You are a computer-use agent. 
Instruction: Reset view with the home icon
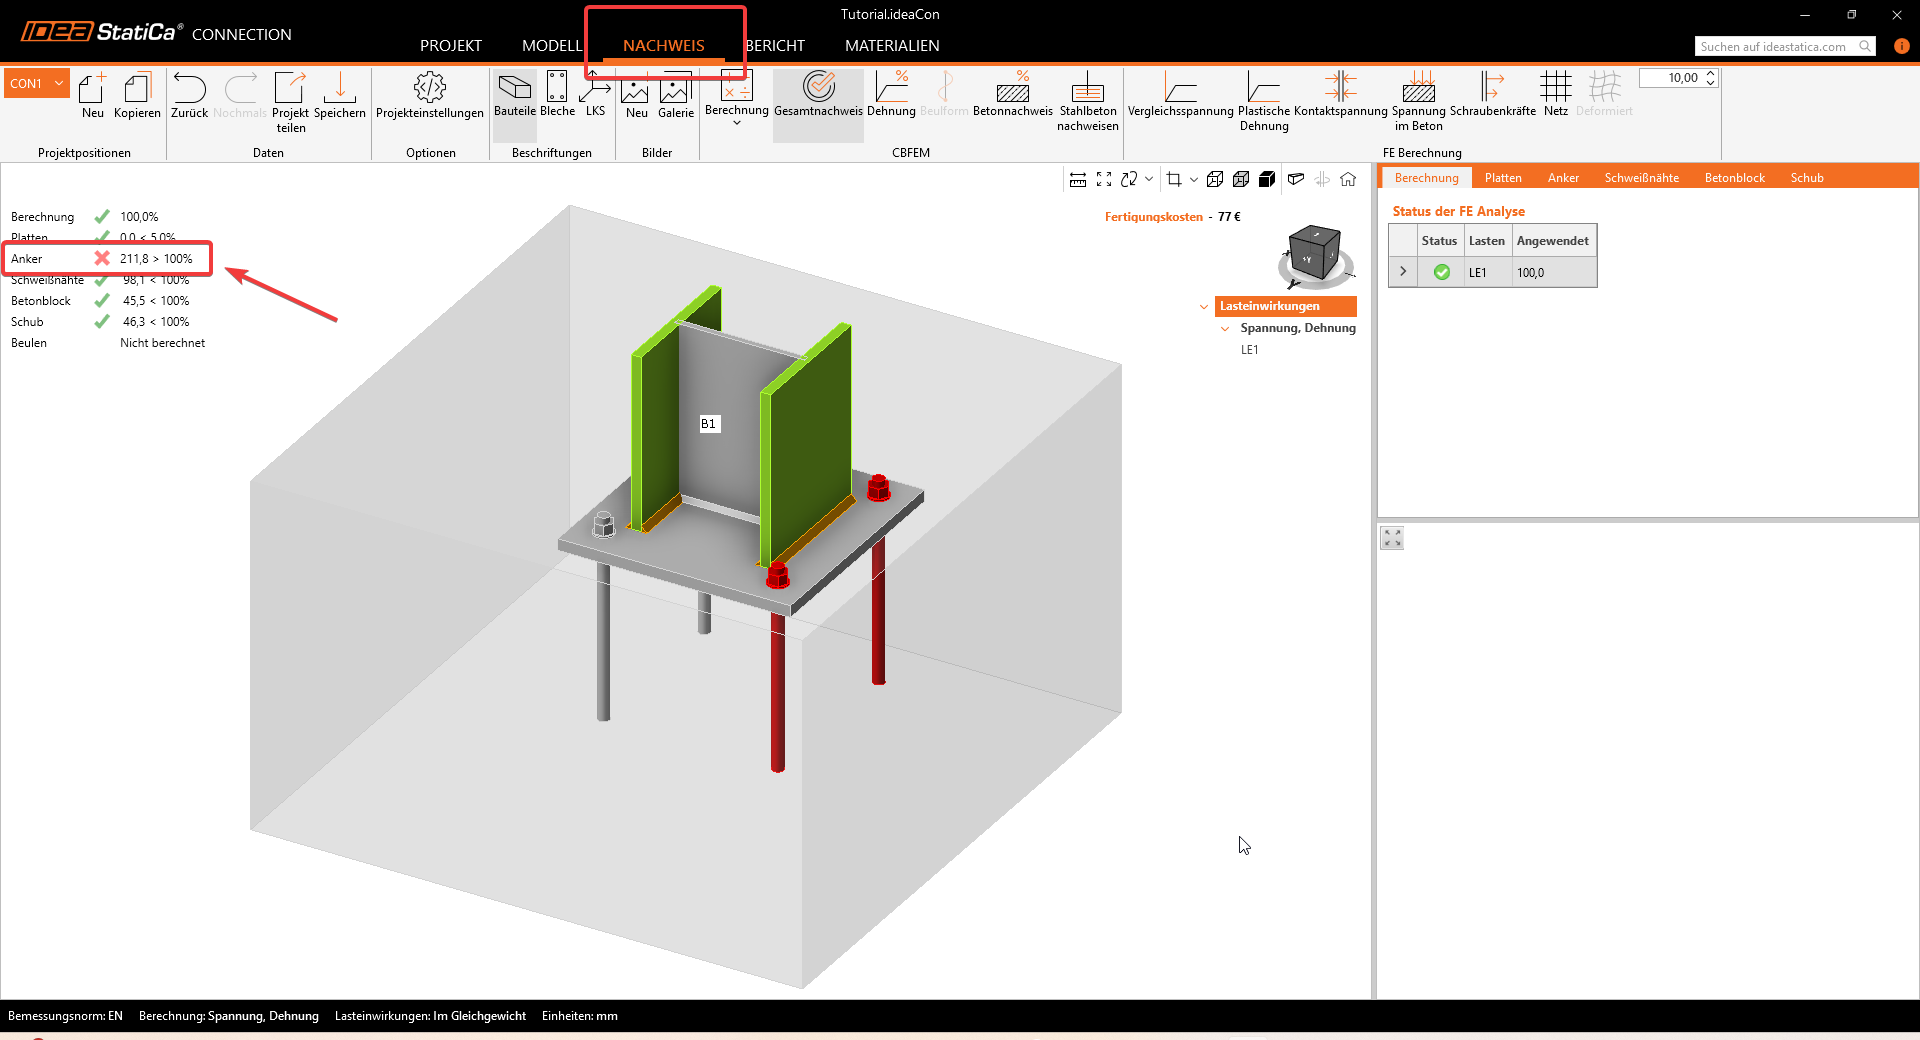[x=1348, y=179]
